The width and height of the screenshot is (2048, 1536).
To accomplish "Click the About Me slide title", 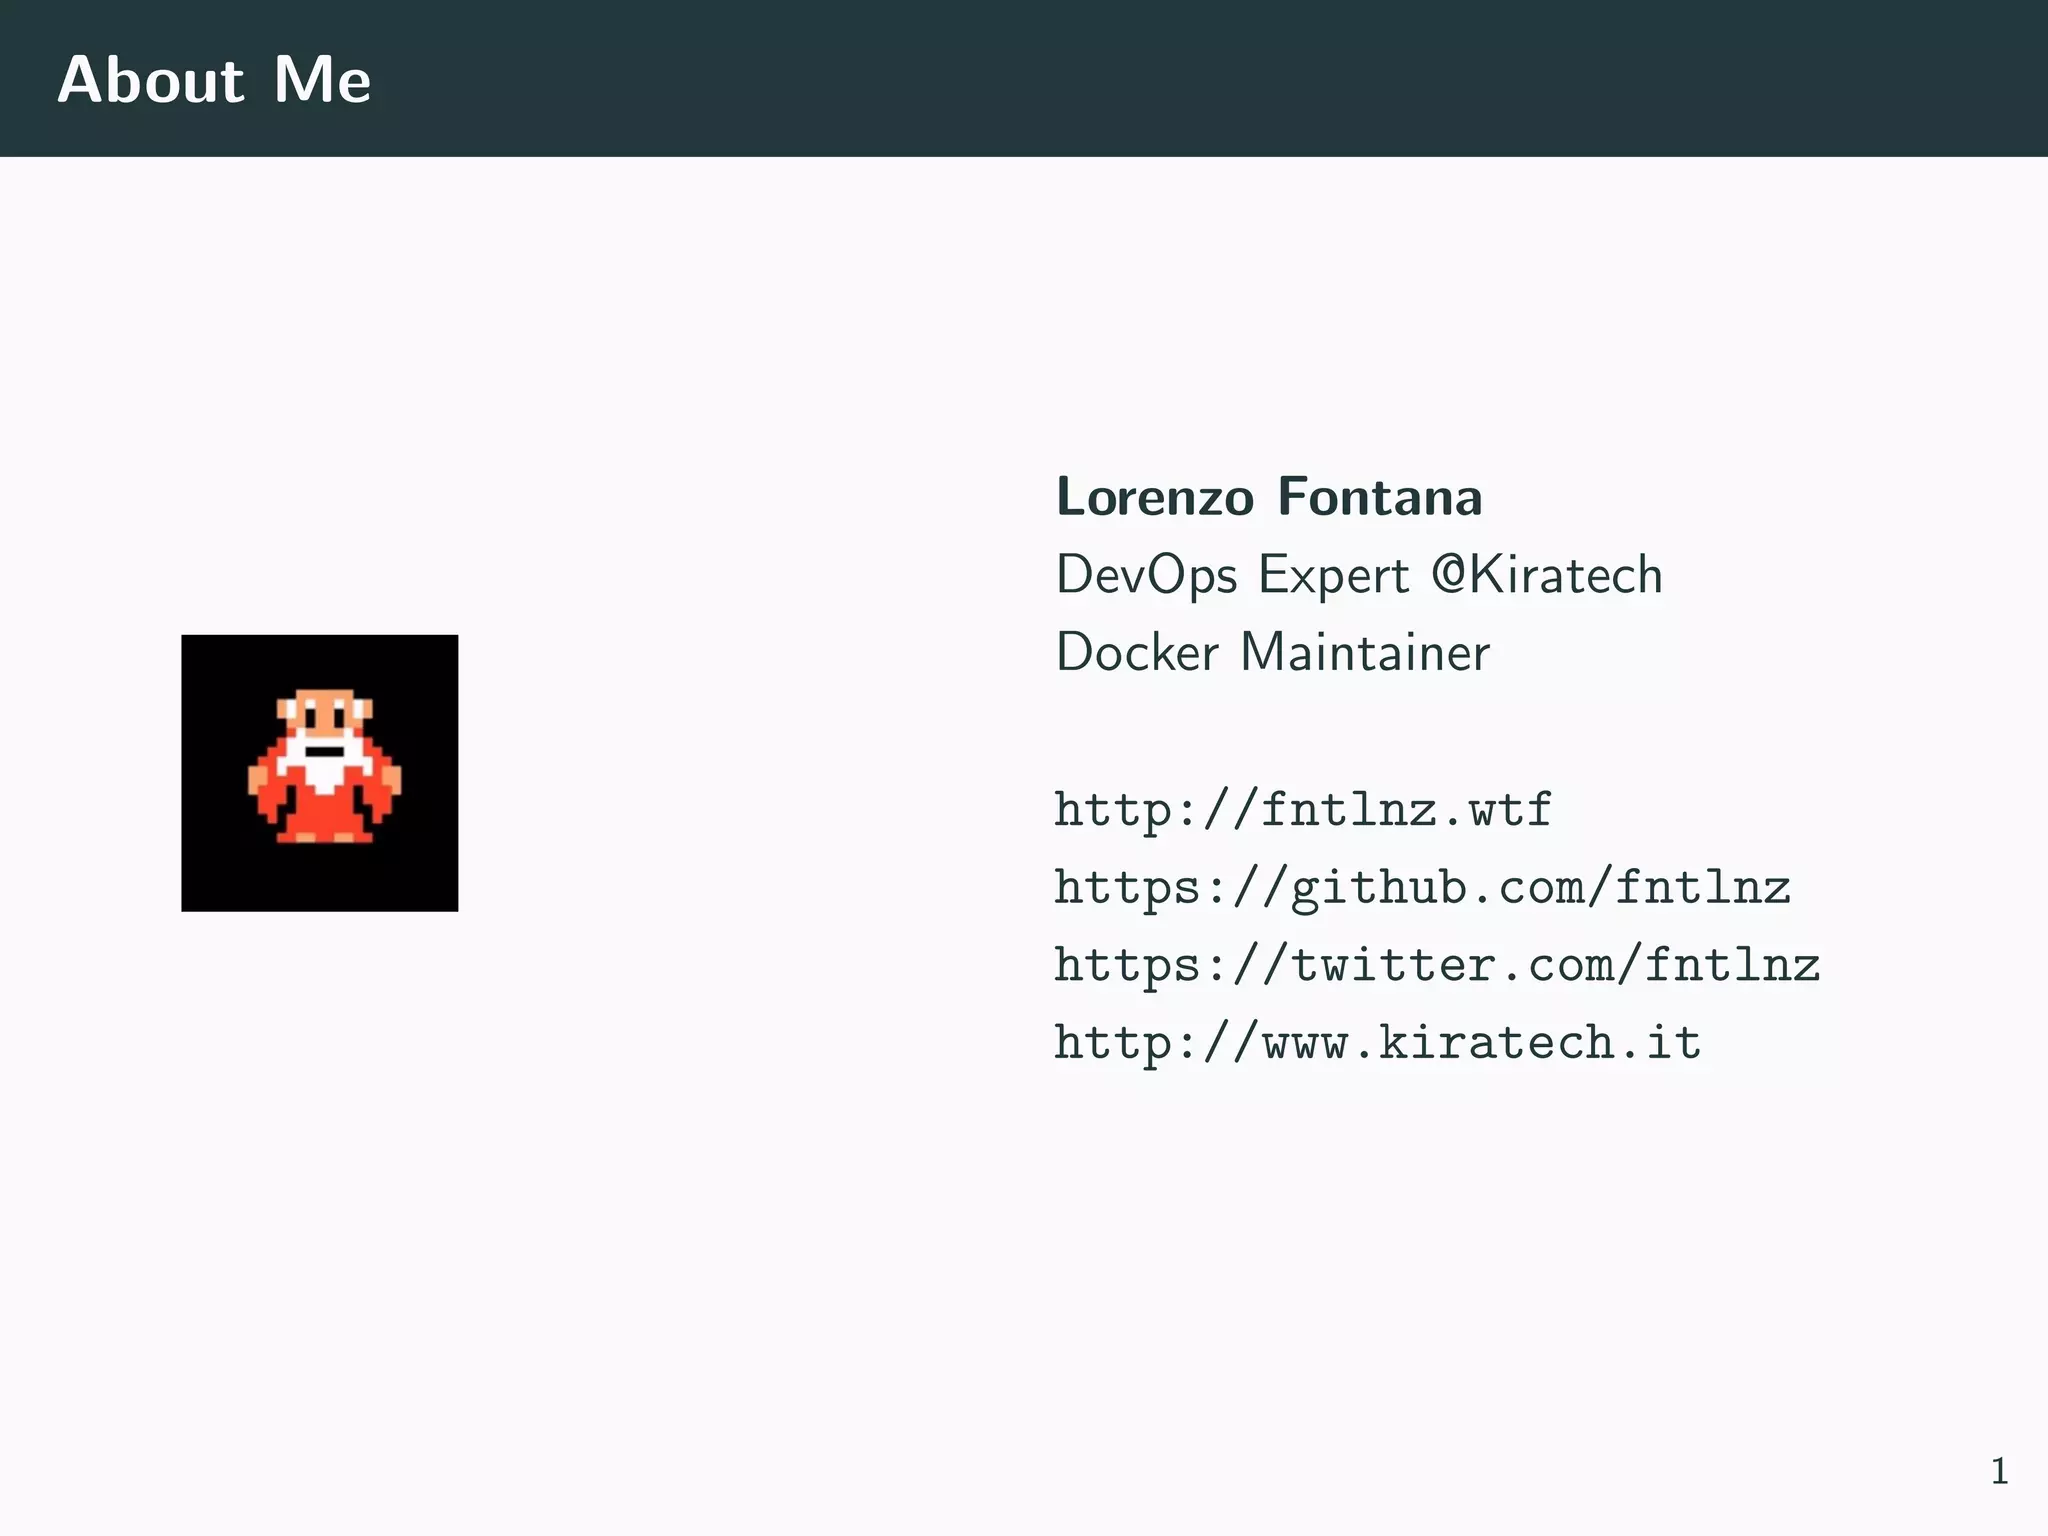I will (214, 80).
